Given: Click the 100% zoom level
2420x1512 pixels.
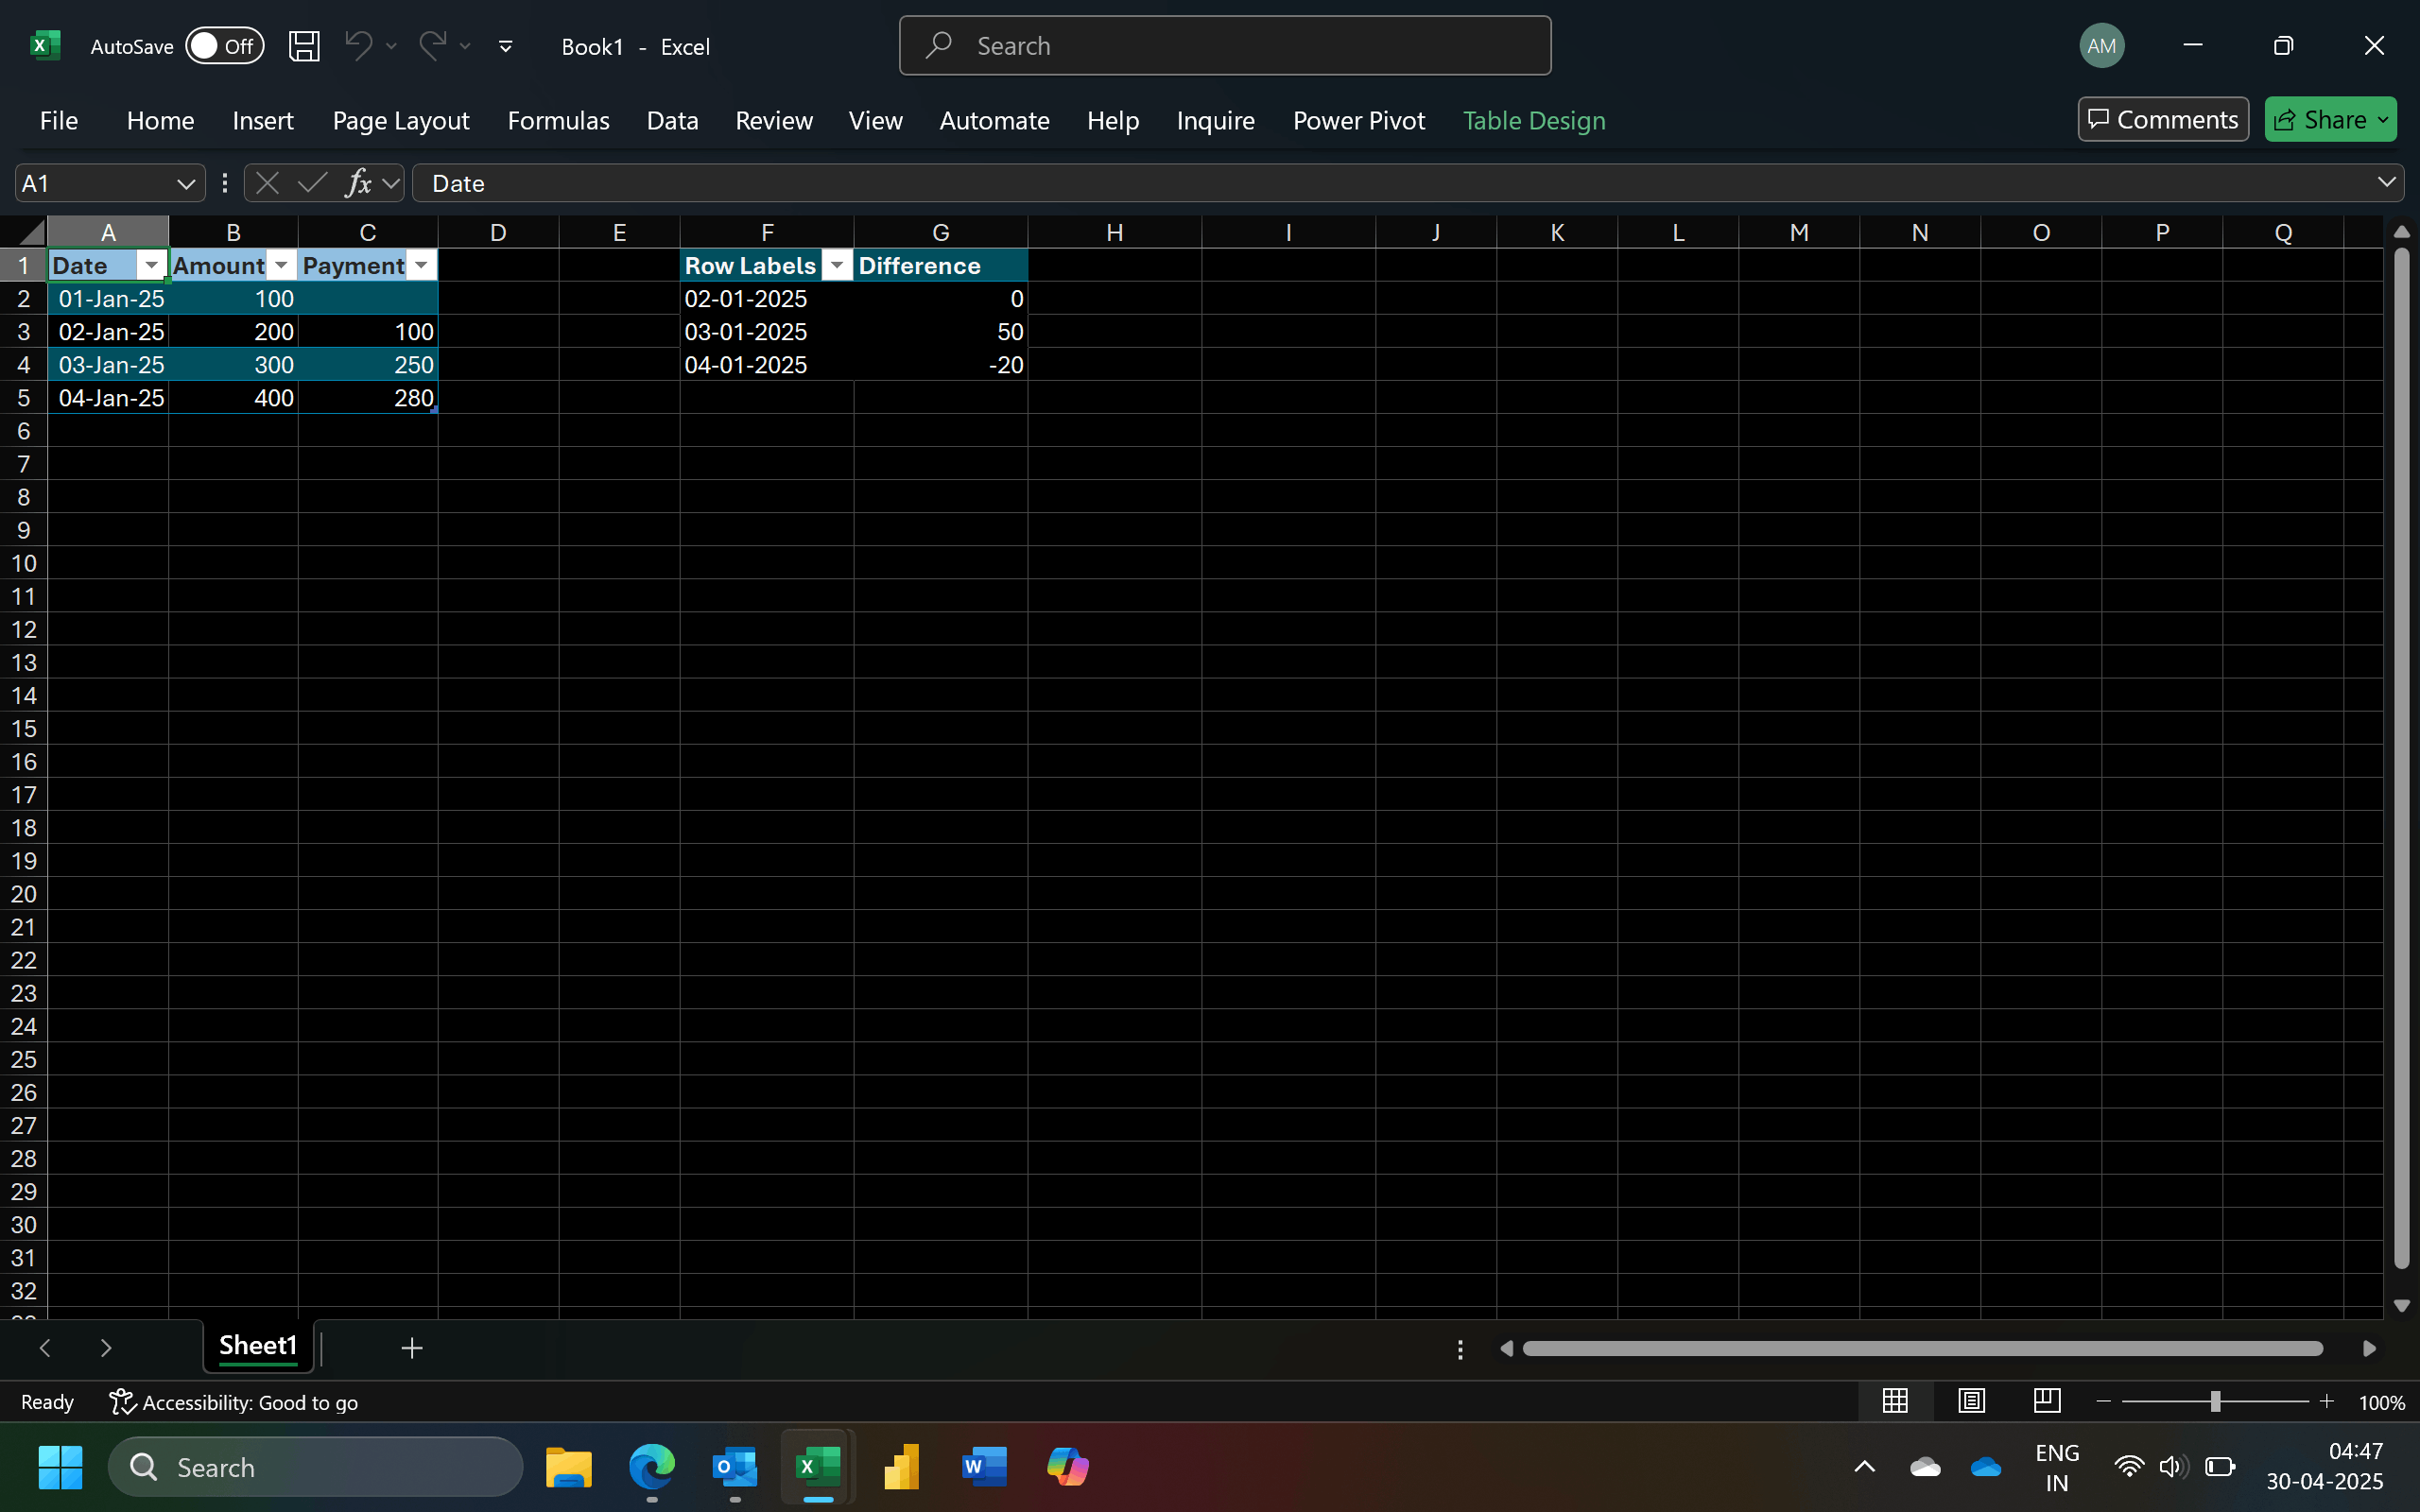Looking at the screenshot, I should point(2381,1403).
